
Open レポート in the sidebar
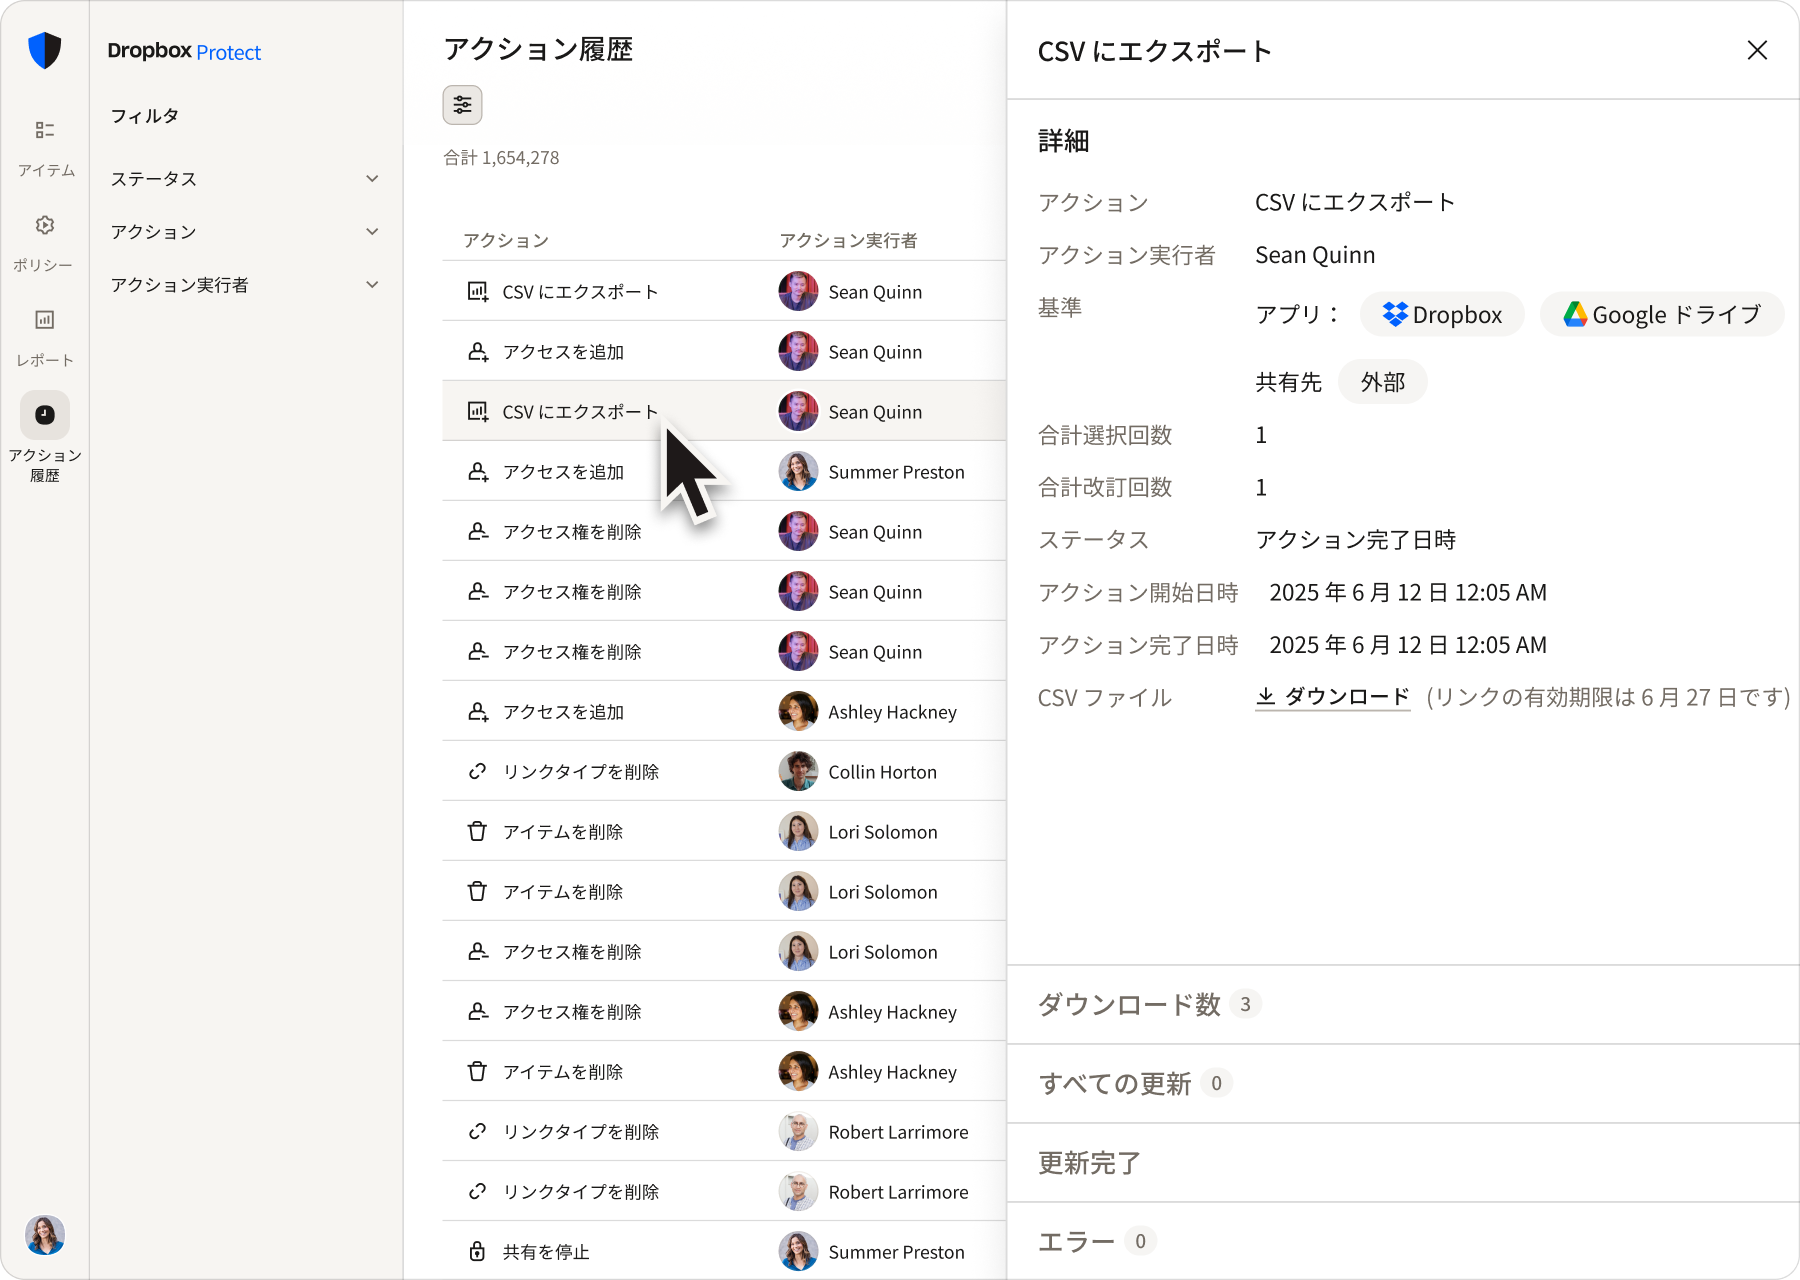[45, 338]
